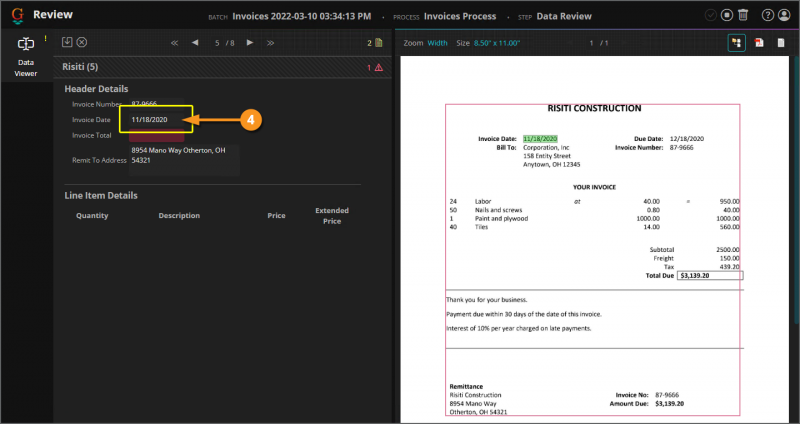Go to the previous document arrow

195,43
